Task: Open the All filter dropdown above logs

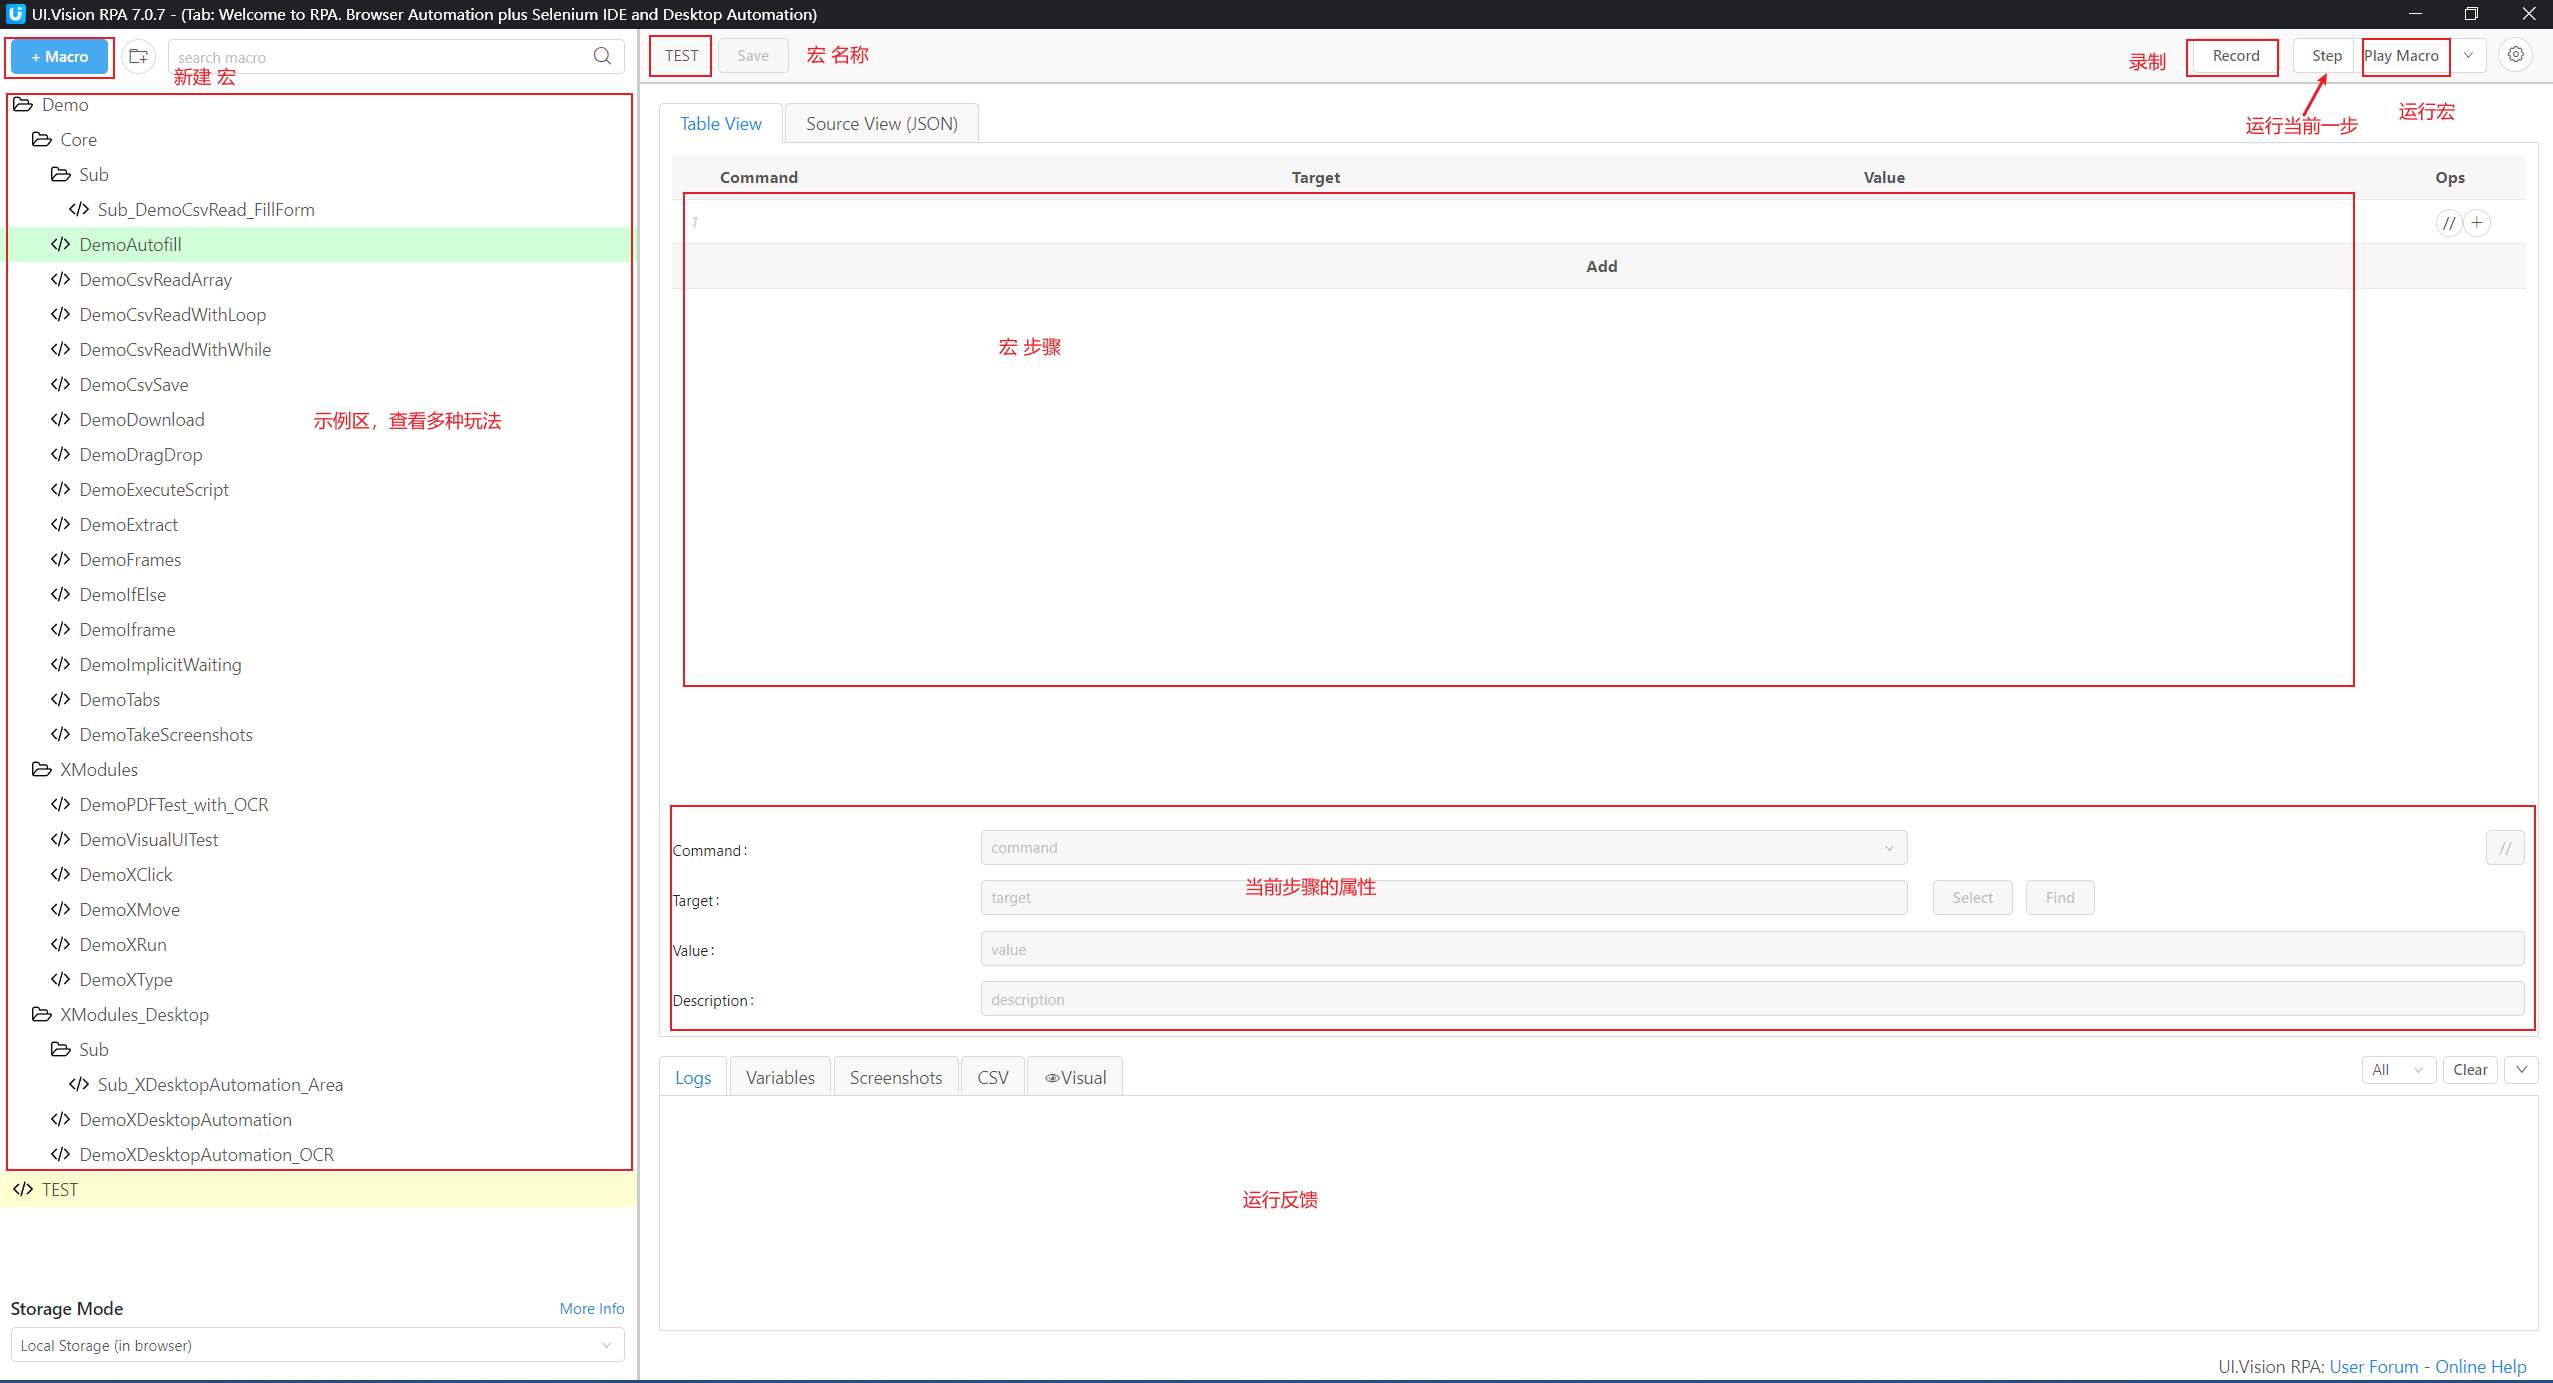Action: [2398, 1069]
